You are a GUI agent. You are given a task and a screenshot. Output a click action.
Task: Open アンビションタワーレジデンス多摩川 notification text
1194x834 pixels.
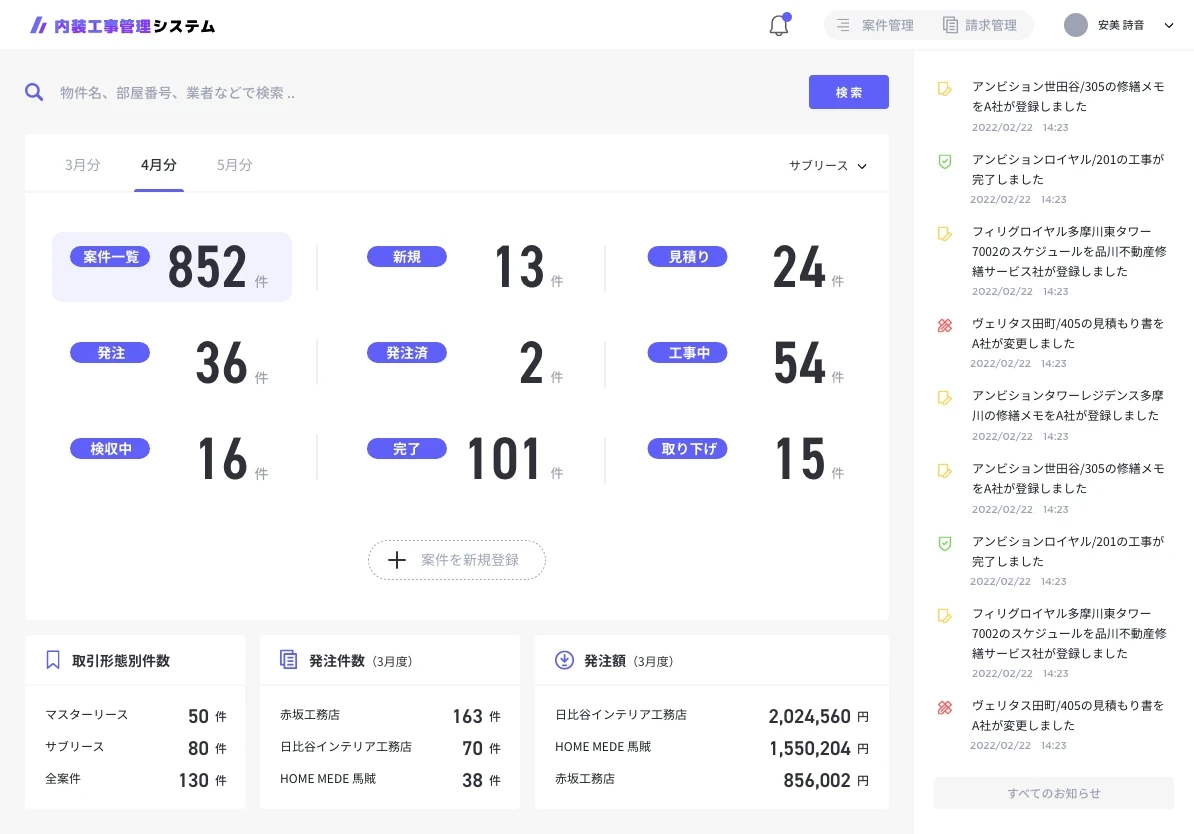[1068, 405]
